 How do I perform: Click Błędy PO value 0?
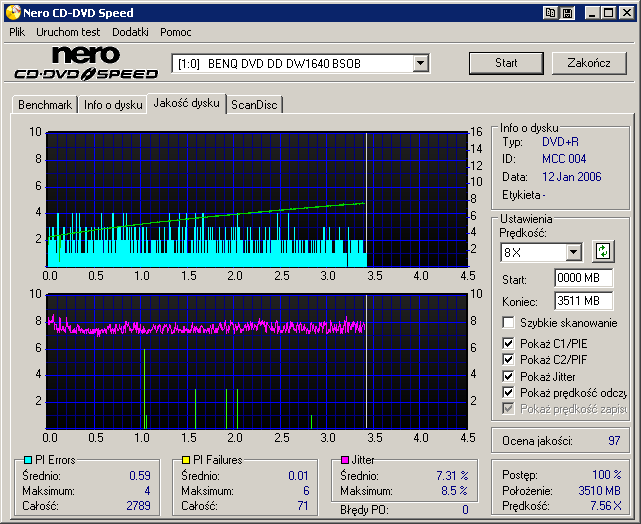pos(465,510)
